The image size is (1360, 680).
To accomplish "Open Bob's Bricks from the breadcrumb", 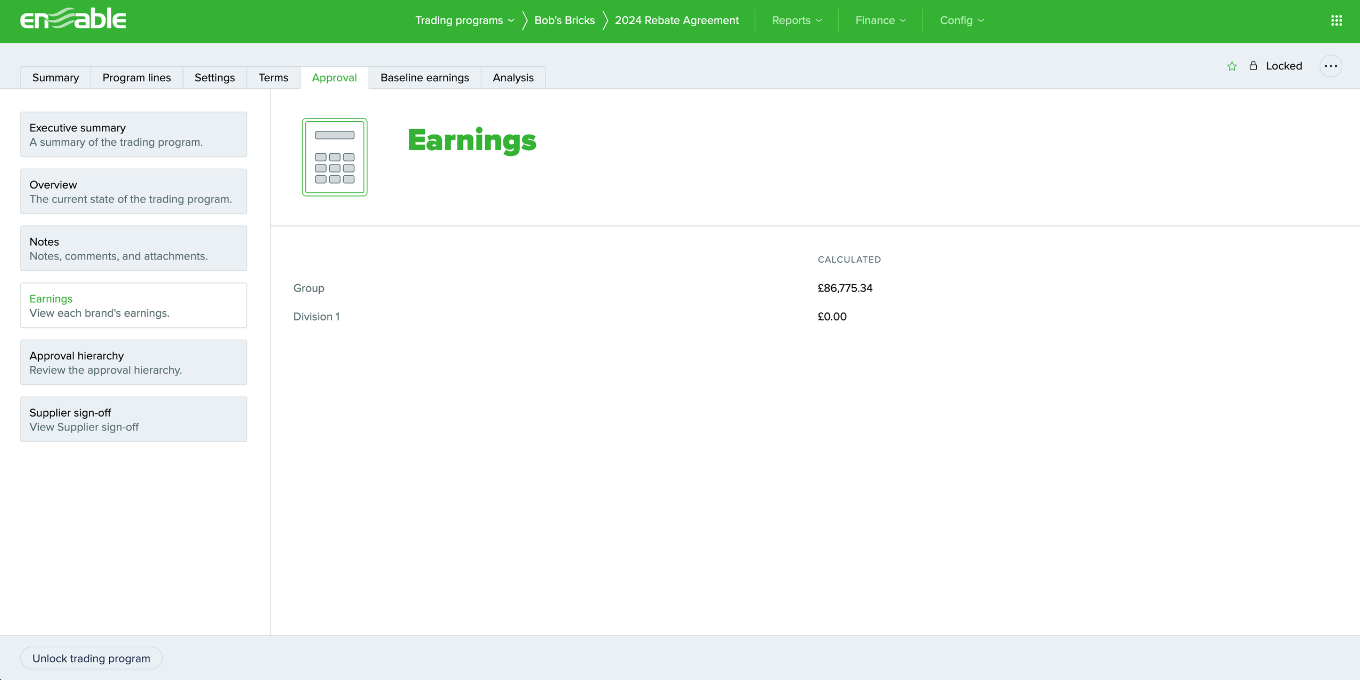I will [x=566, y=20].
